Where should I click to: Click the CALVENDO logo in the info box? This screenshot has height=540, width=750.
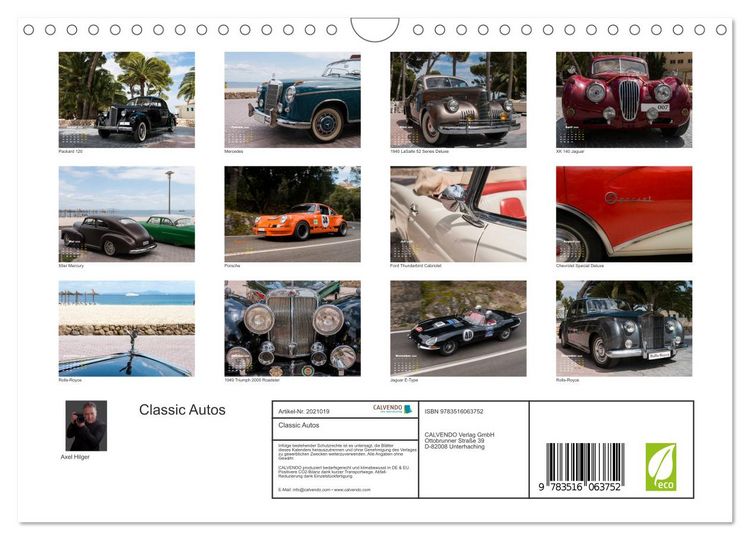tap(392, 409)
